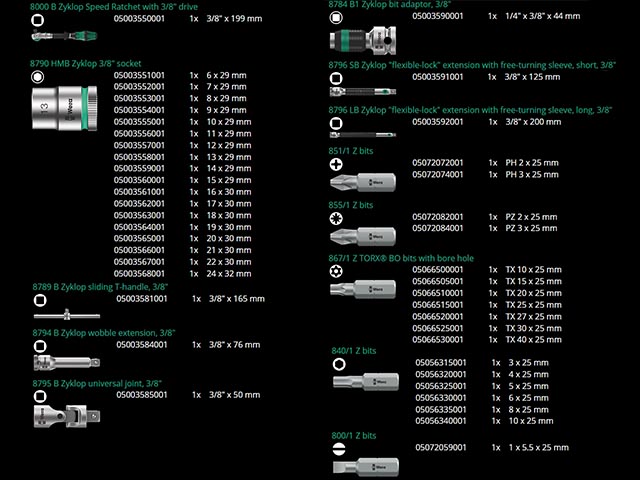Click the size 24 x 32 mm

(x=229, y=274)
